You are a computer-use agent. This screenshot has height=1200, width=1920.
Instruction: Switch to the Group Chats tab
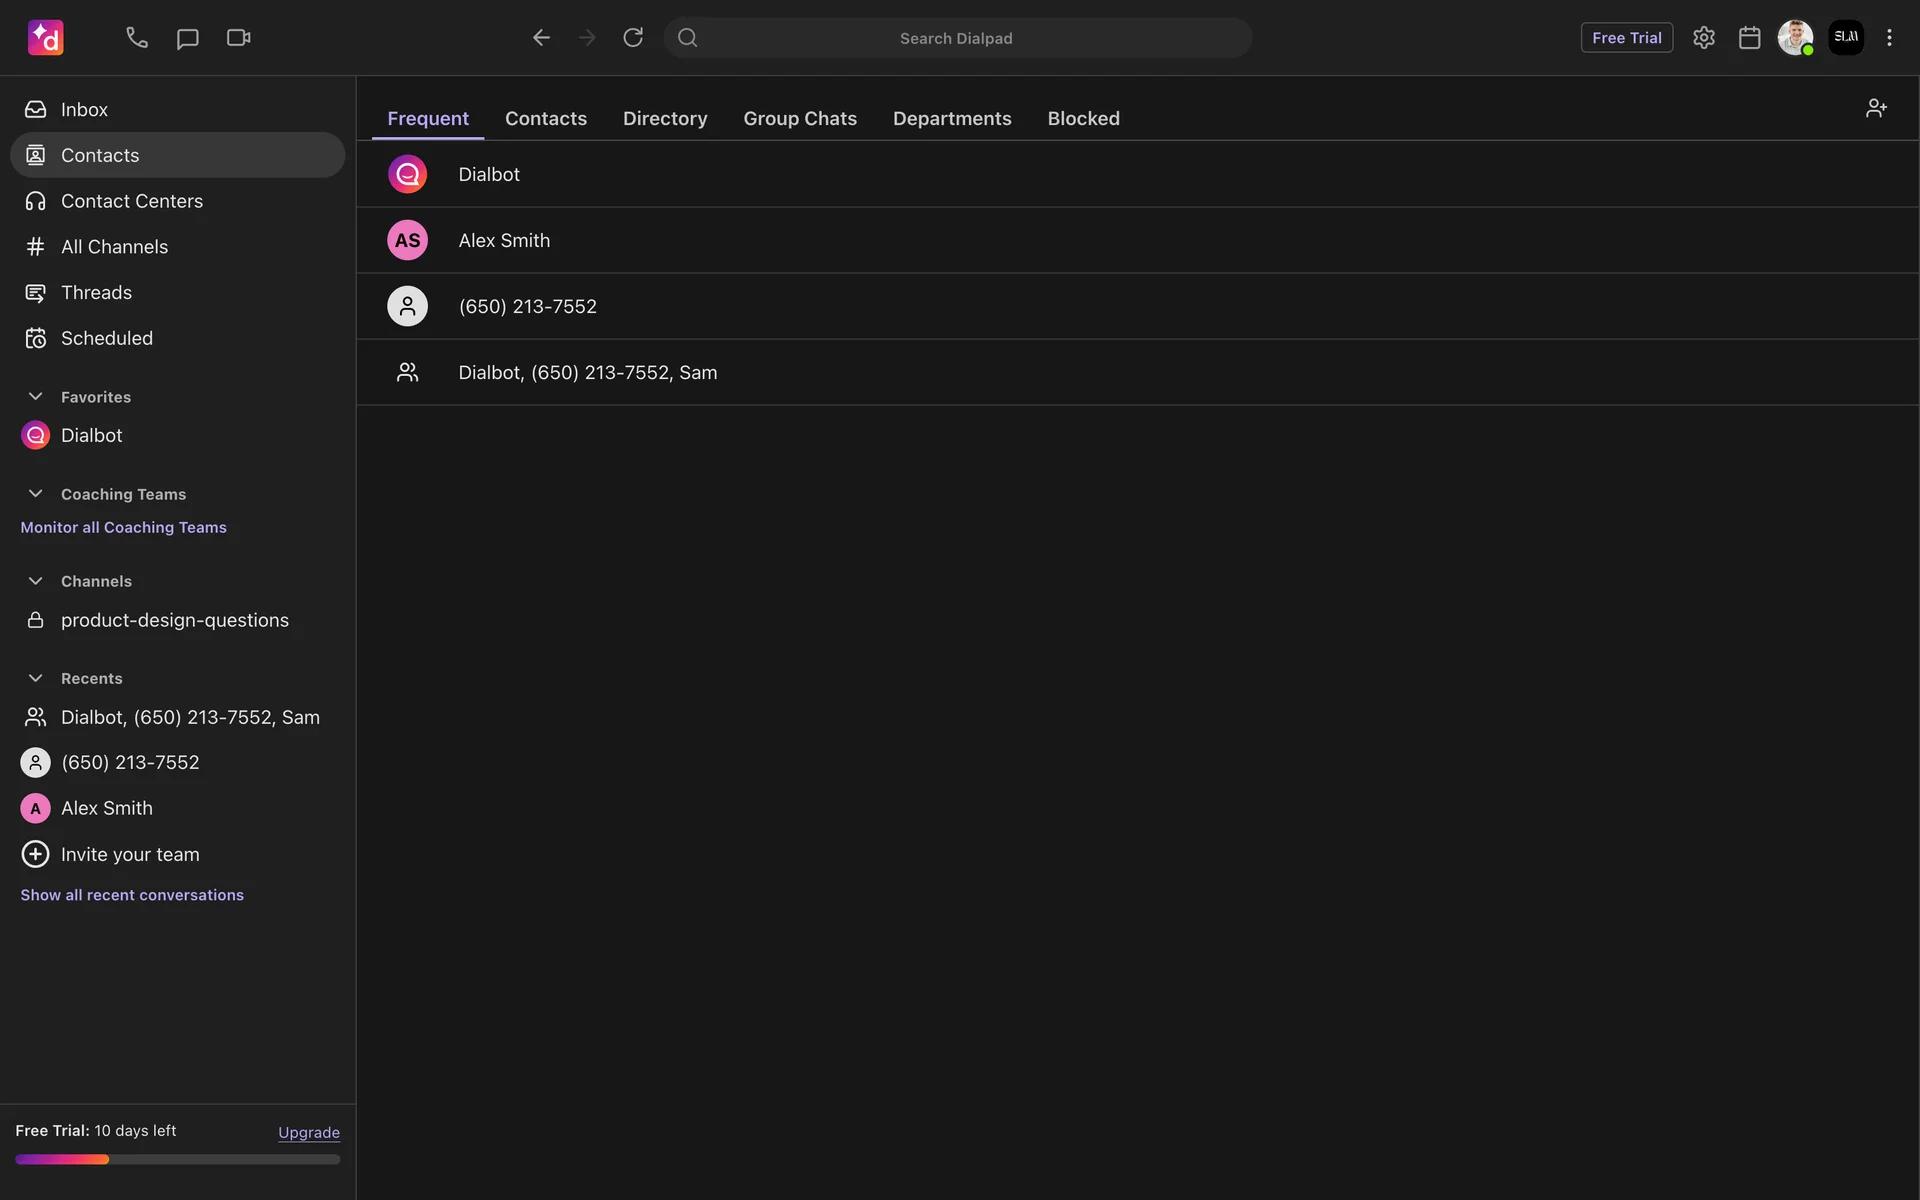click(x=800, y=118)
